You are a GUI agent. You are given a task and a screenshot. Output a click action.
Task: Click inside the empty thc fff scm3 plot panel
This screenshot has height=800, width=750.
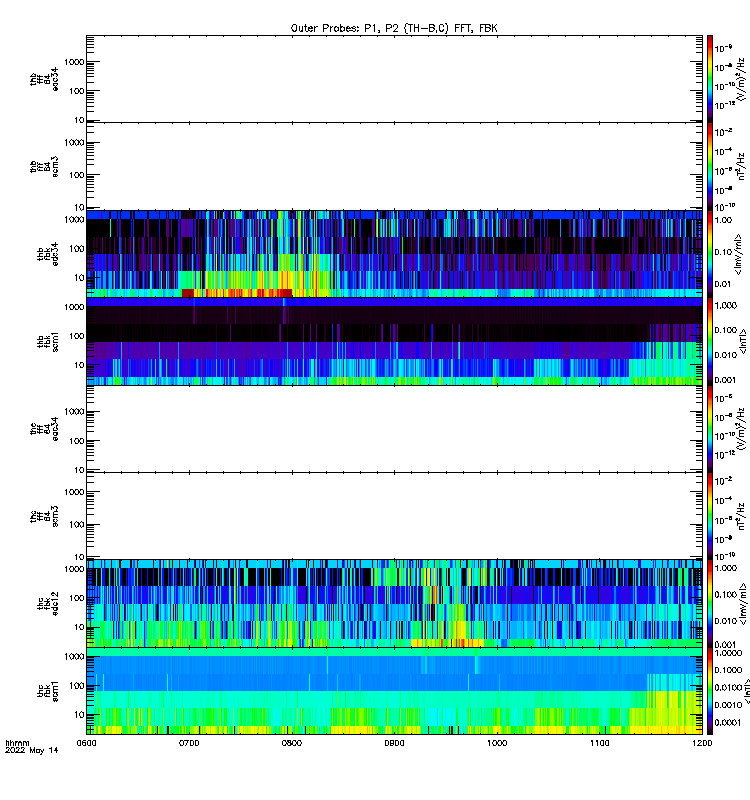tap(394, 516)
